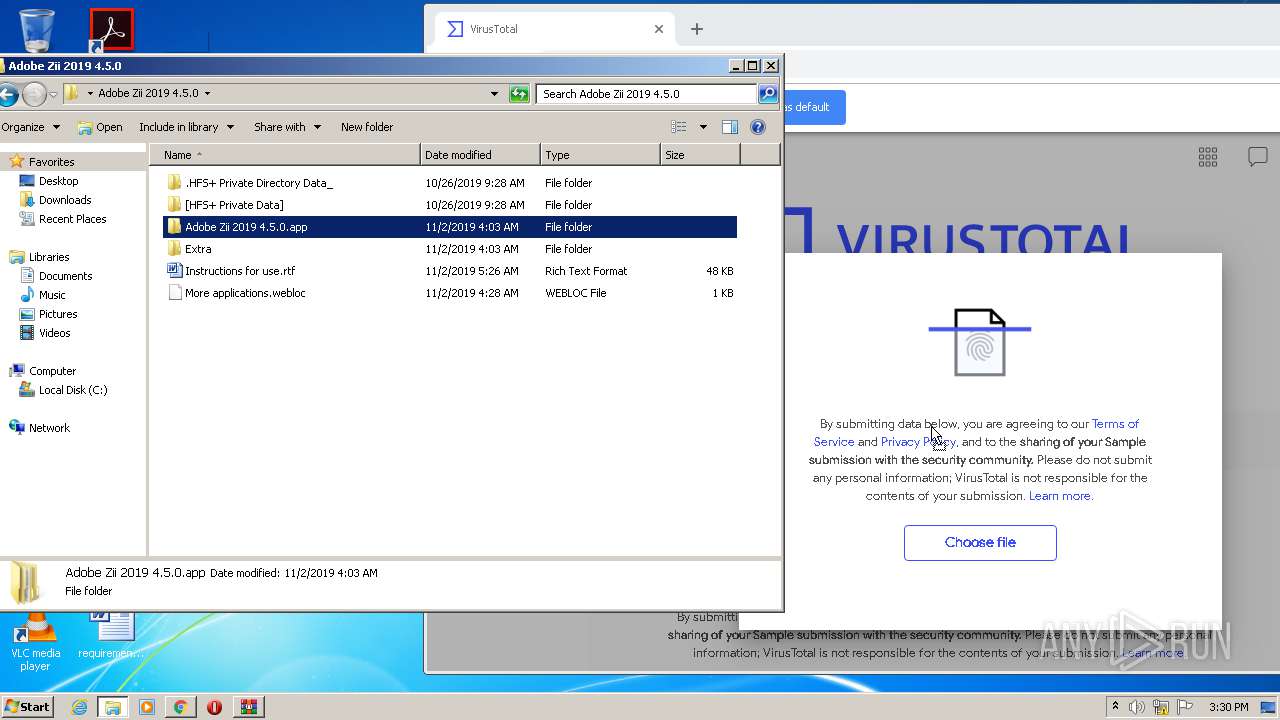The width and height of the screenshot is (1280, 720).
Task: Open Pictures library
Action: [58, 314]
